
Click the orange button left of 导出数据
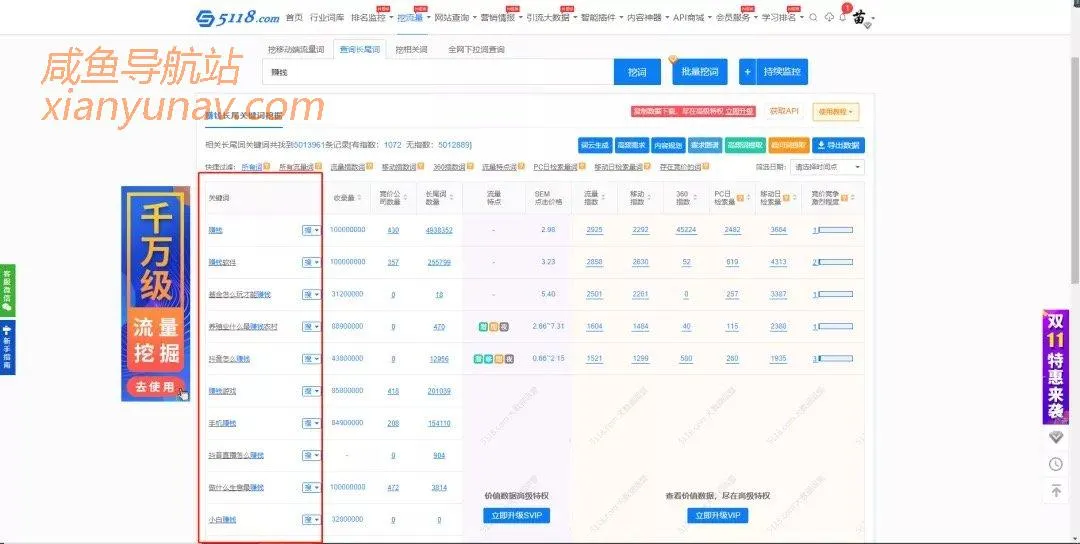click(x=788, y=145)
